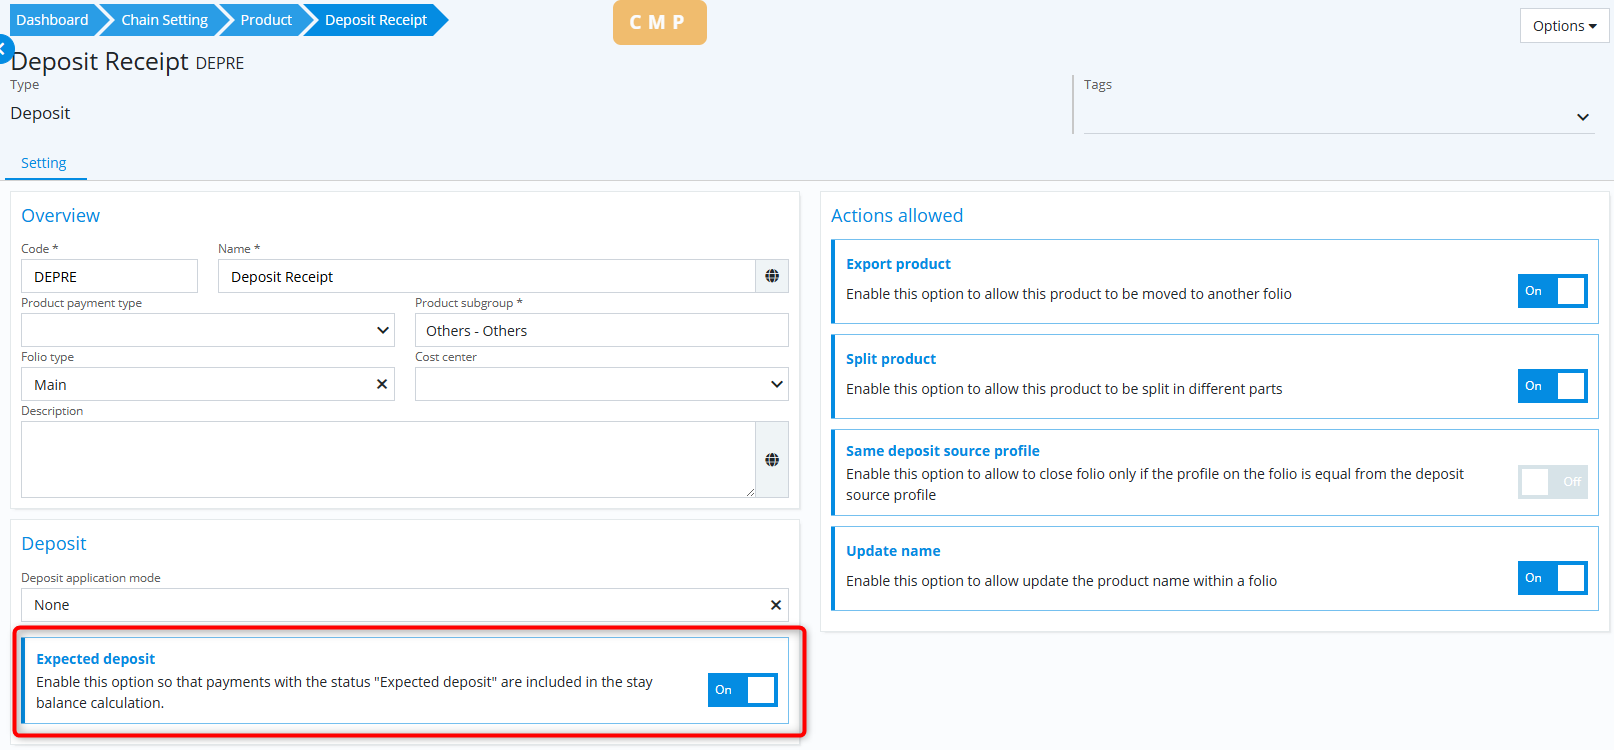This screenshot has width=1614, height=750.
Task: Select the Setting tab
Action: 44,163
